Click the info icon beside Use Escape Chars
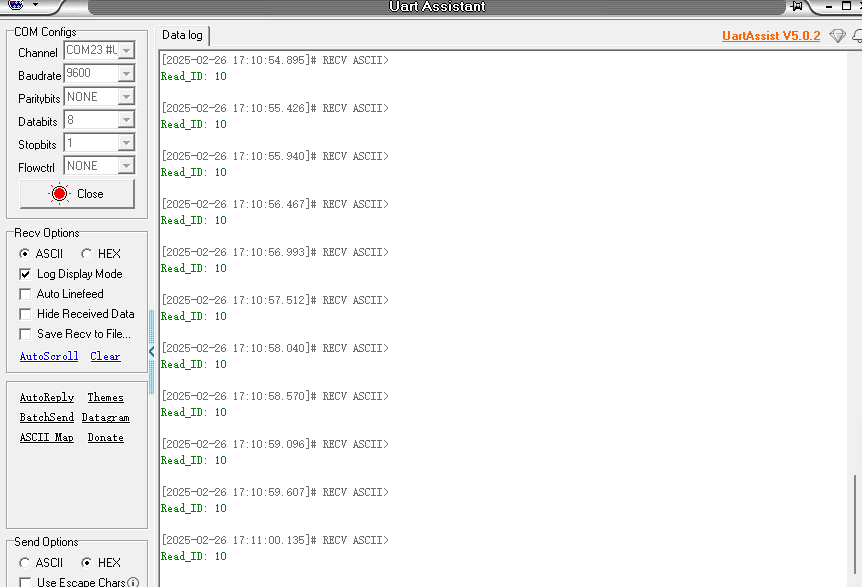This screenshot has height=587, width=862. (x=133, y=582)
